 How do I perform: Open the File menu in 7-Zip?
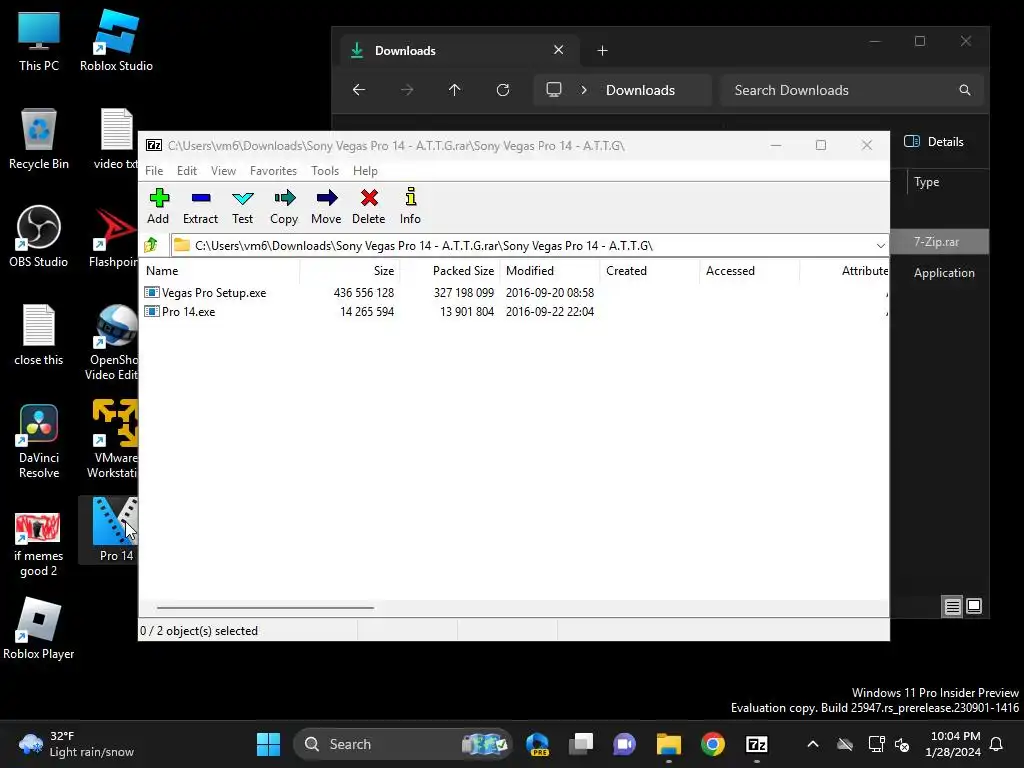coord(154,170)
